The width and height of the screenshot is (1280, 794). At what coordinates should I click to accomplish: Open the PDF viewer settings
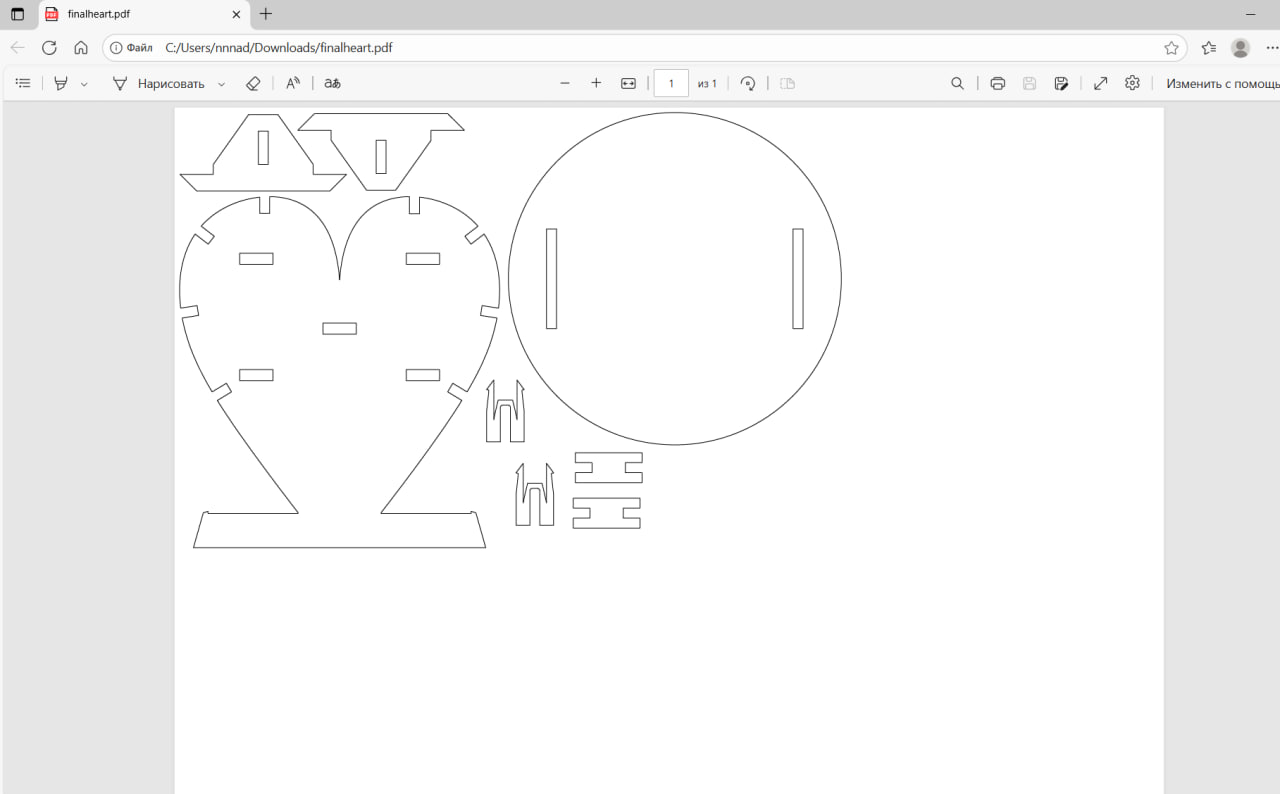click(1132, 83)
